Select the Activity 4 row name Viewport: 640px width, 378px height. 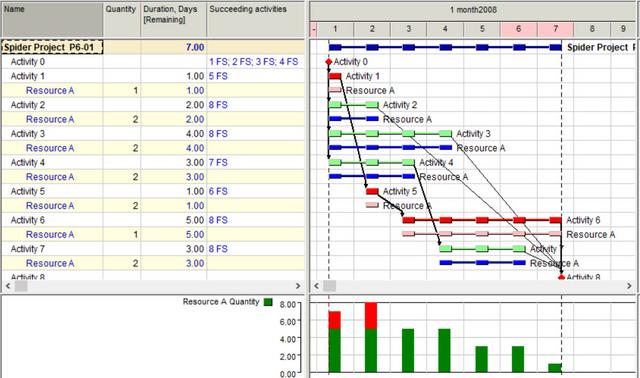tap(28, 162)
